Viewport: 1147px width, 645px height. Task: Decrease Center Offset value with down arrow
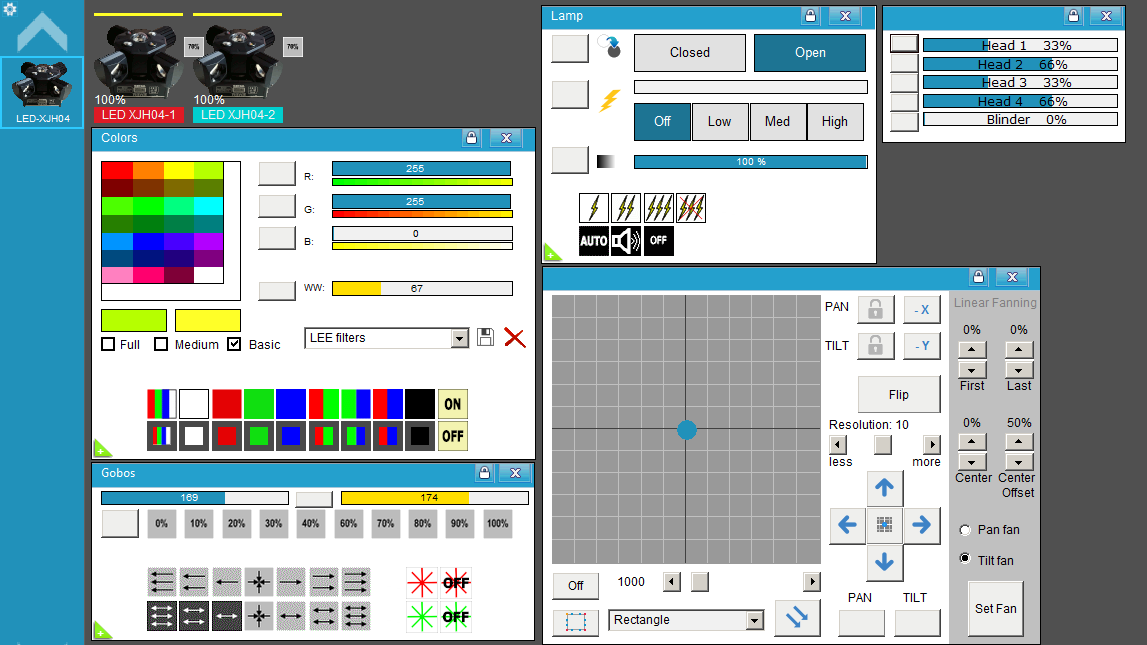(1019, 462)
